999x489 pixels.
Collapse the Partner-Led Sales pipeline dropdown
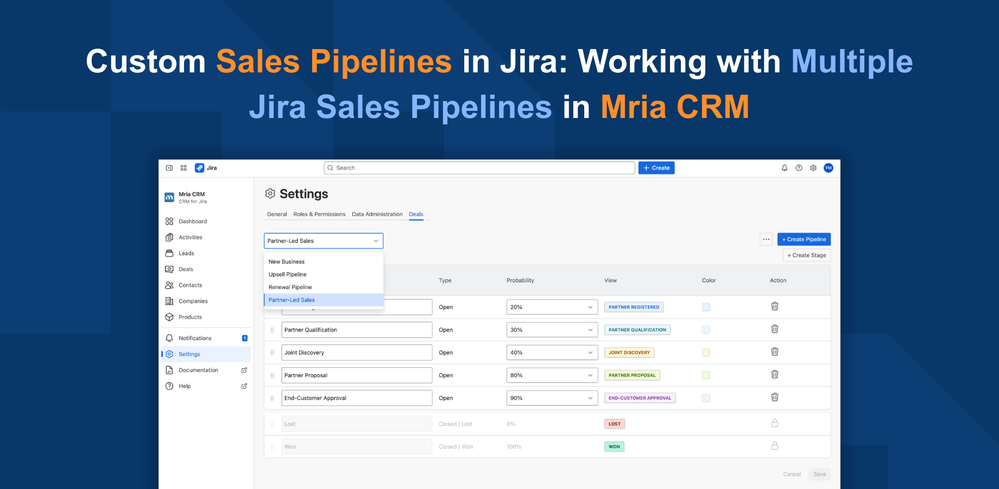coord(324,241)
